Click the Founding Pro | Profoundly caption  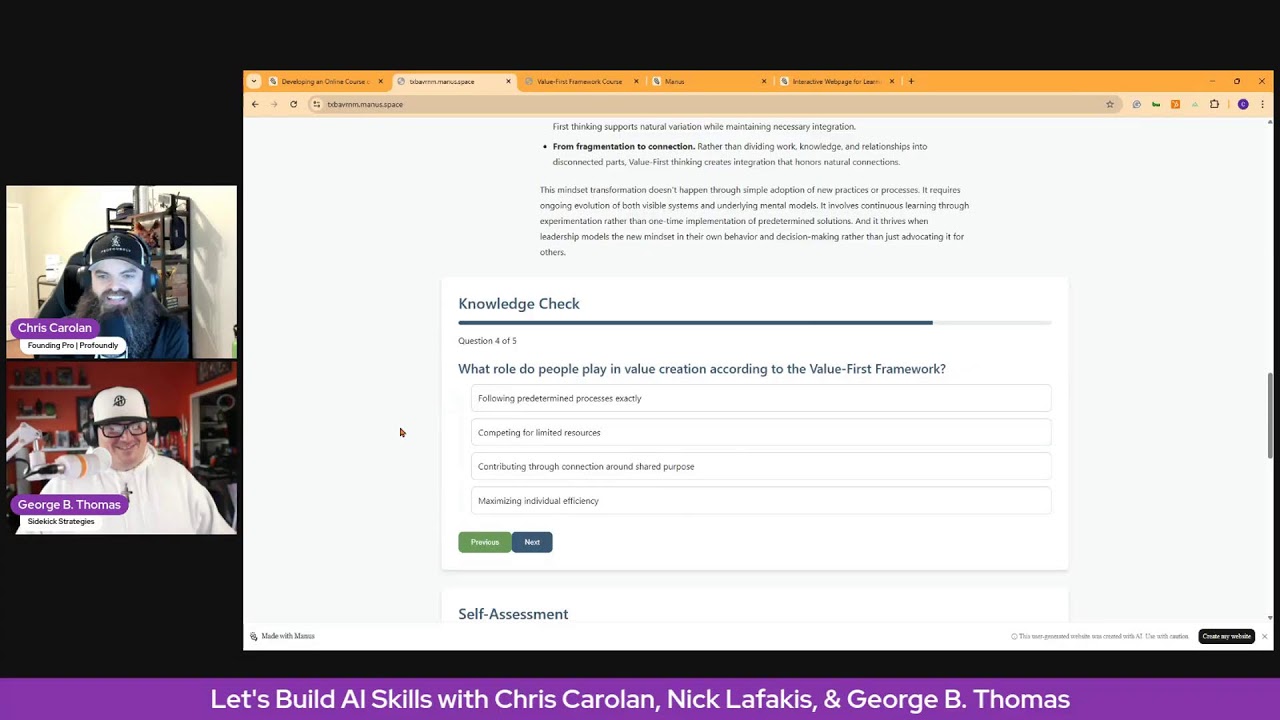point(73,345)
